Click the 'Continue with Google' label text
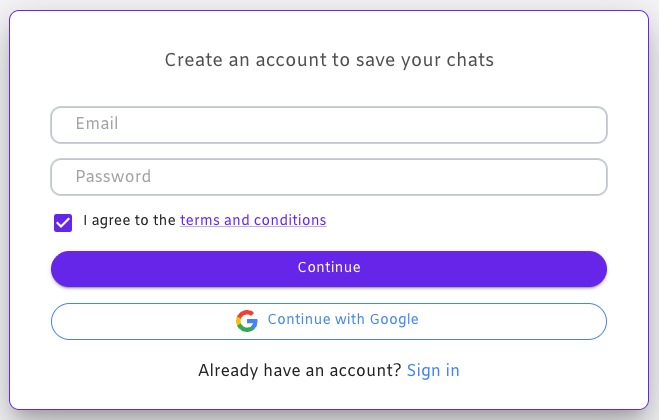Viewport: 659px width, 420px height. (x=343, y=320)
